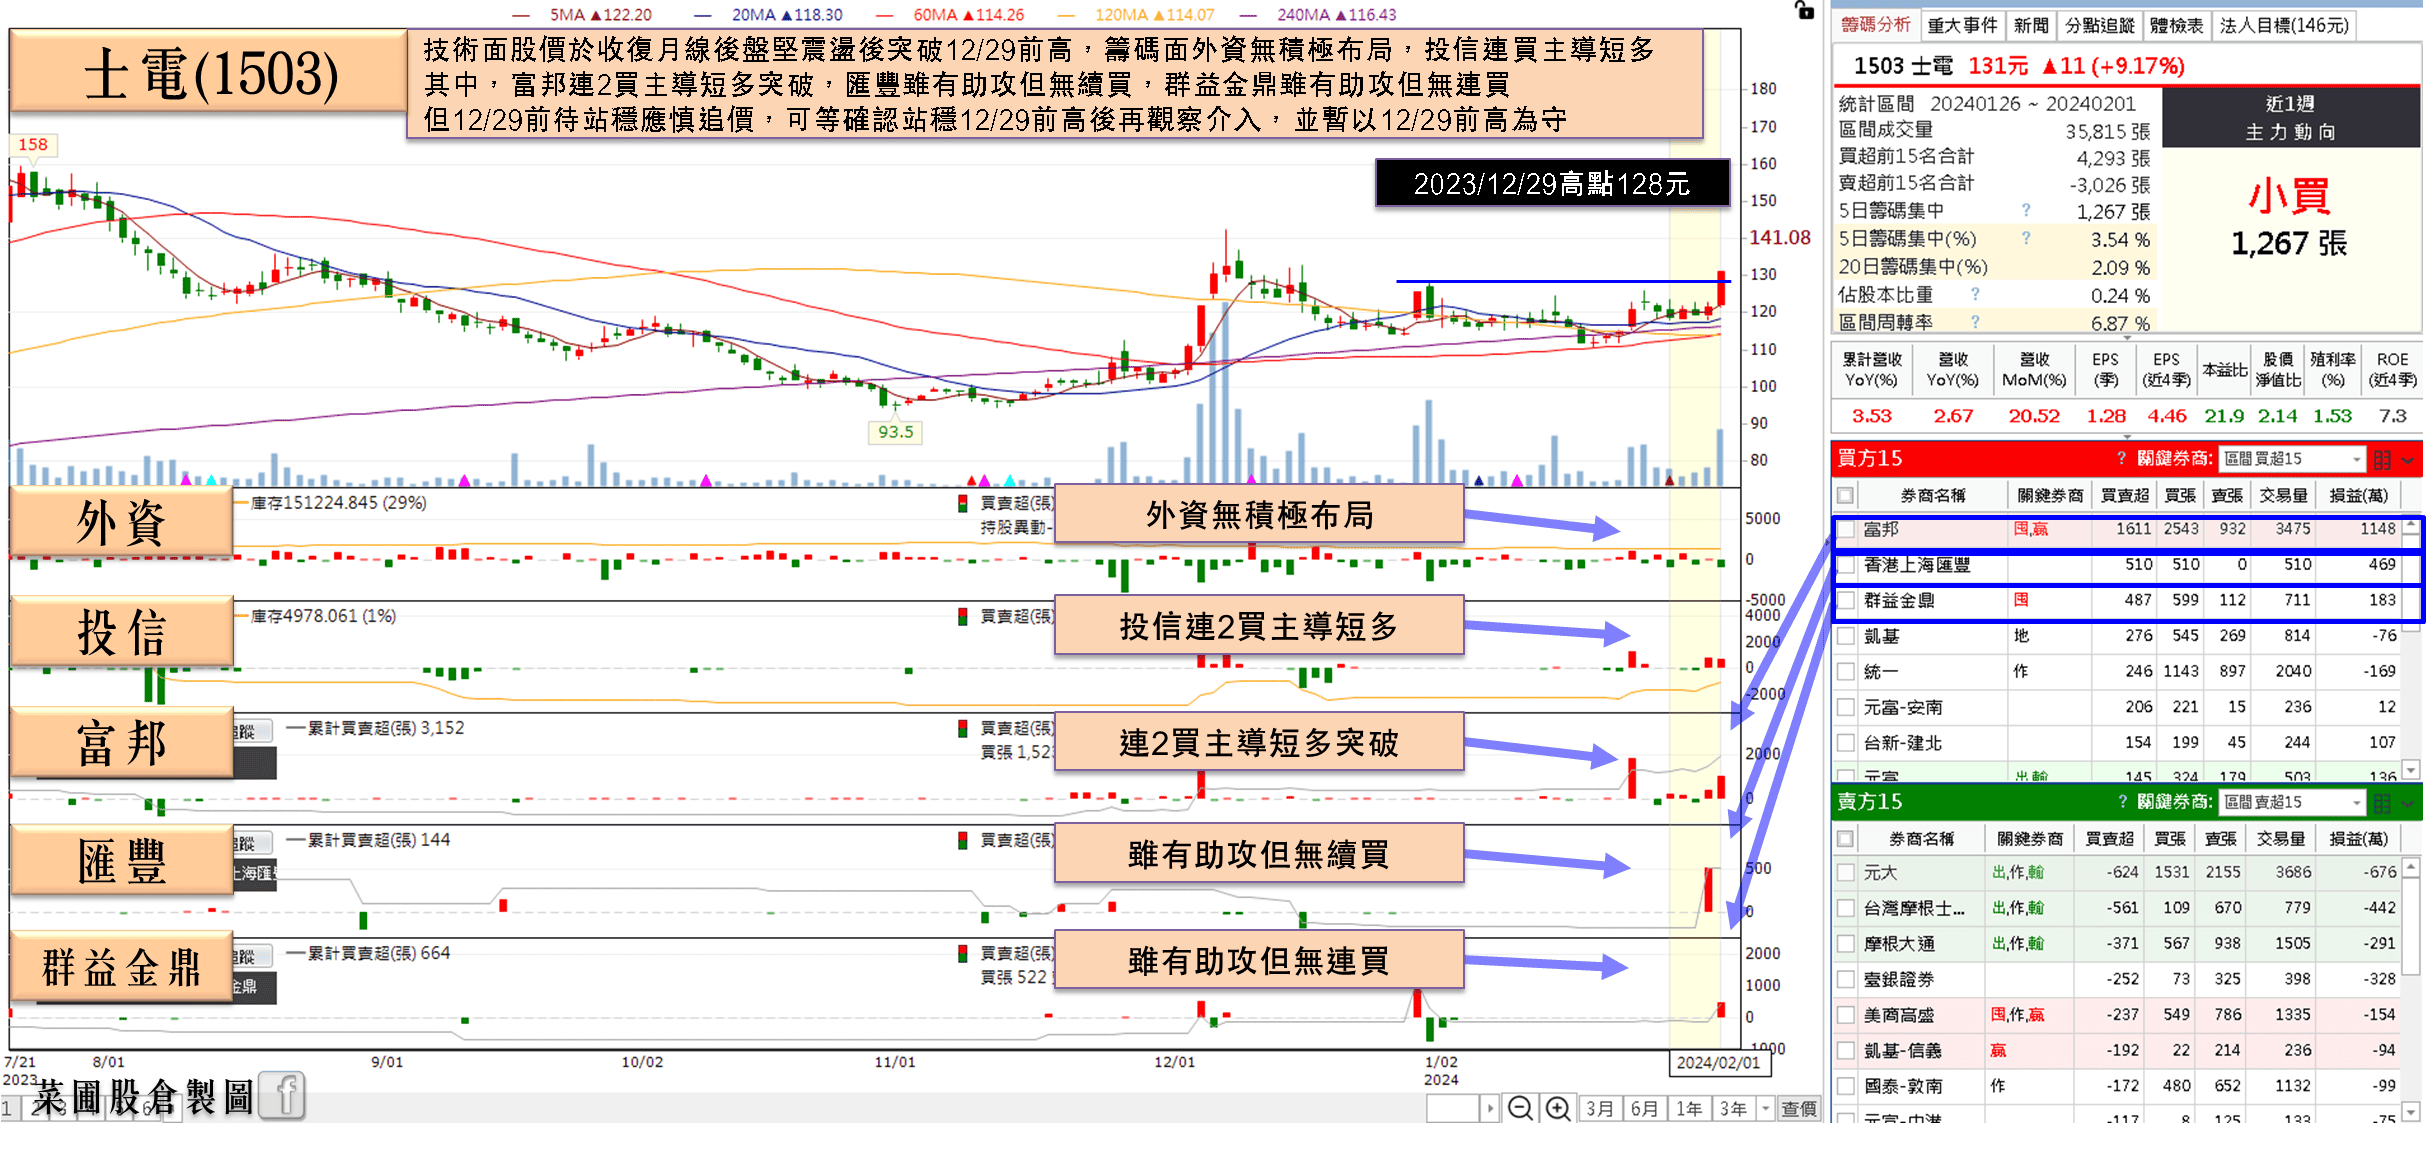This screenshot has width=2426, height=1150.
Task: Click the 60MA 114.26 legend label
Action: pyautogui.click(x=968, y=15)
